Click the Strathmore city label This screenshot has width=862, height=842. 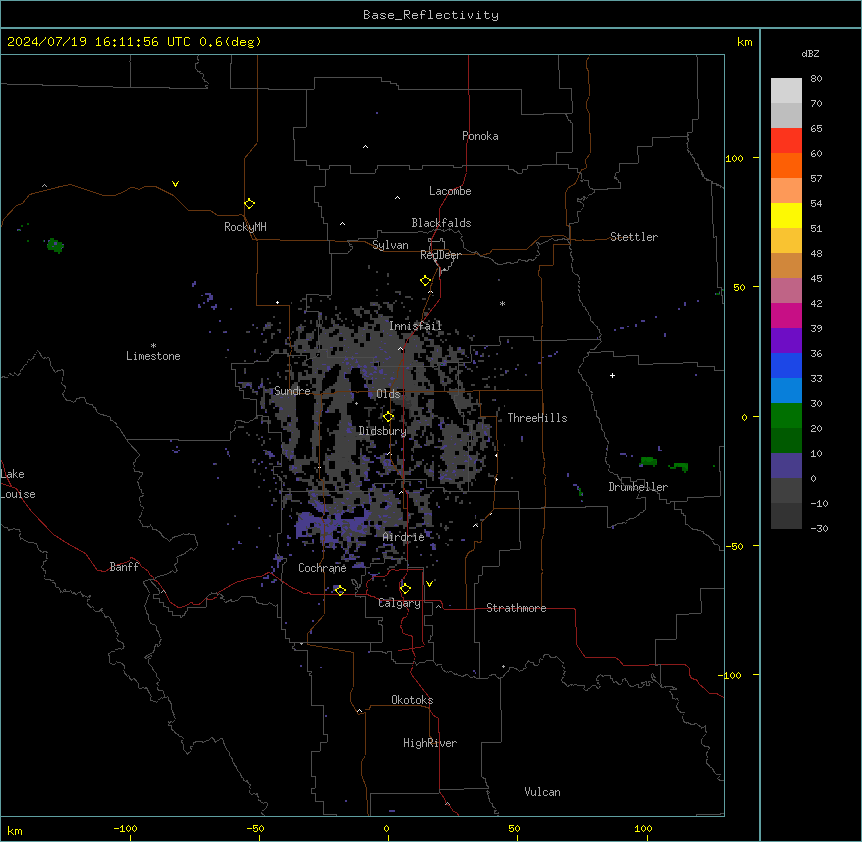click(516, 608)
